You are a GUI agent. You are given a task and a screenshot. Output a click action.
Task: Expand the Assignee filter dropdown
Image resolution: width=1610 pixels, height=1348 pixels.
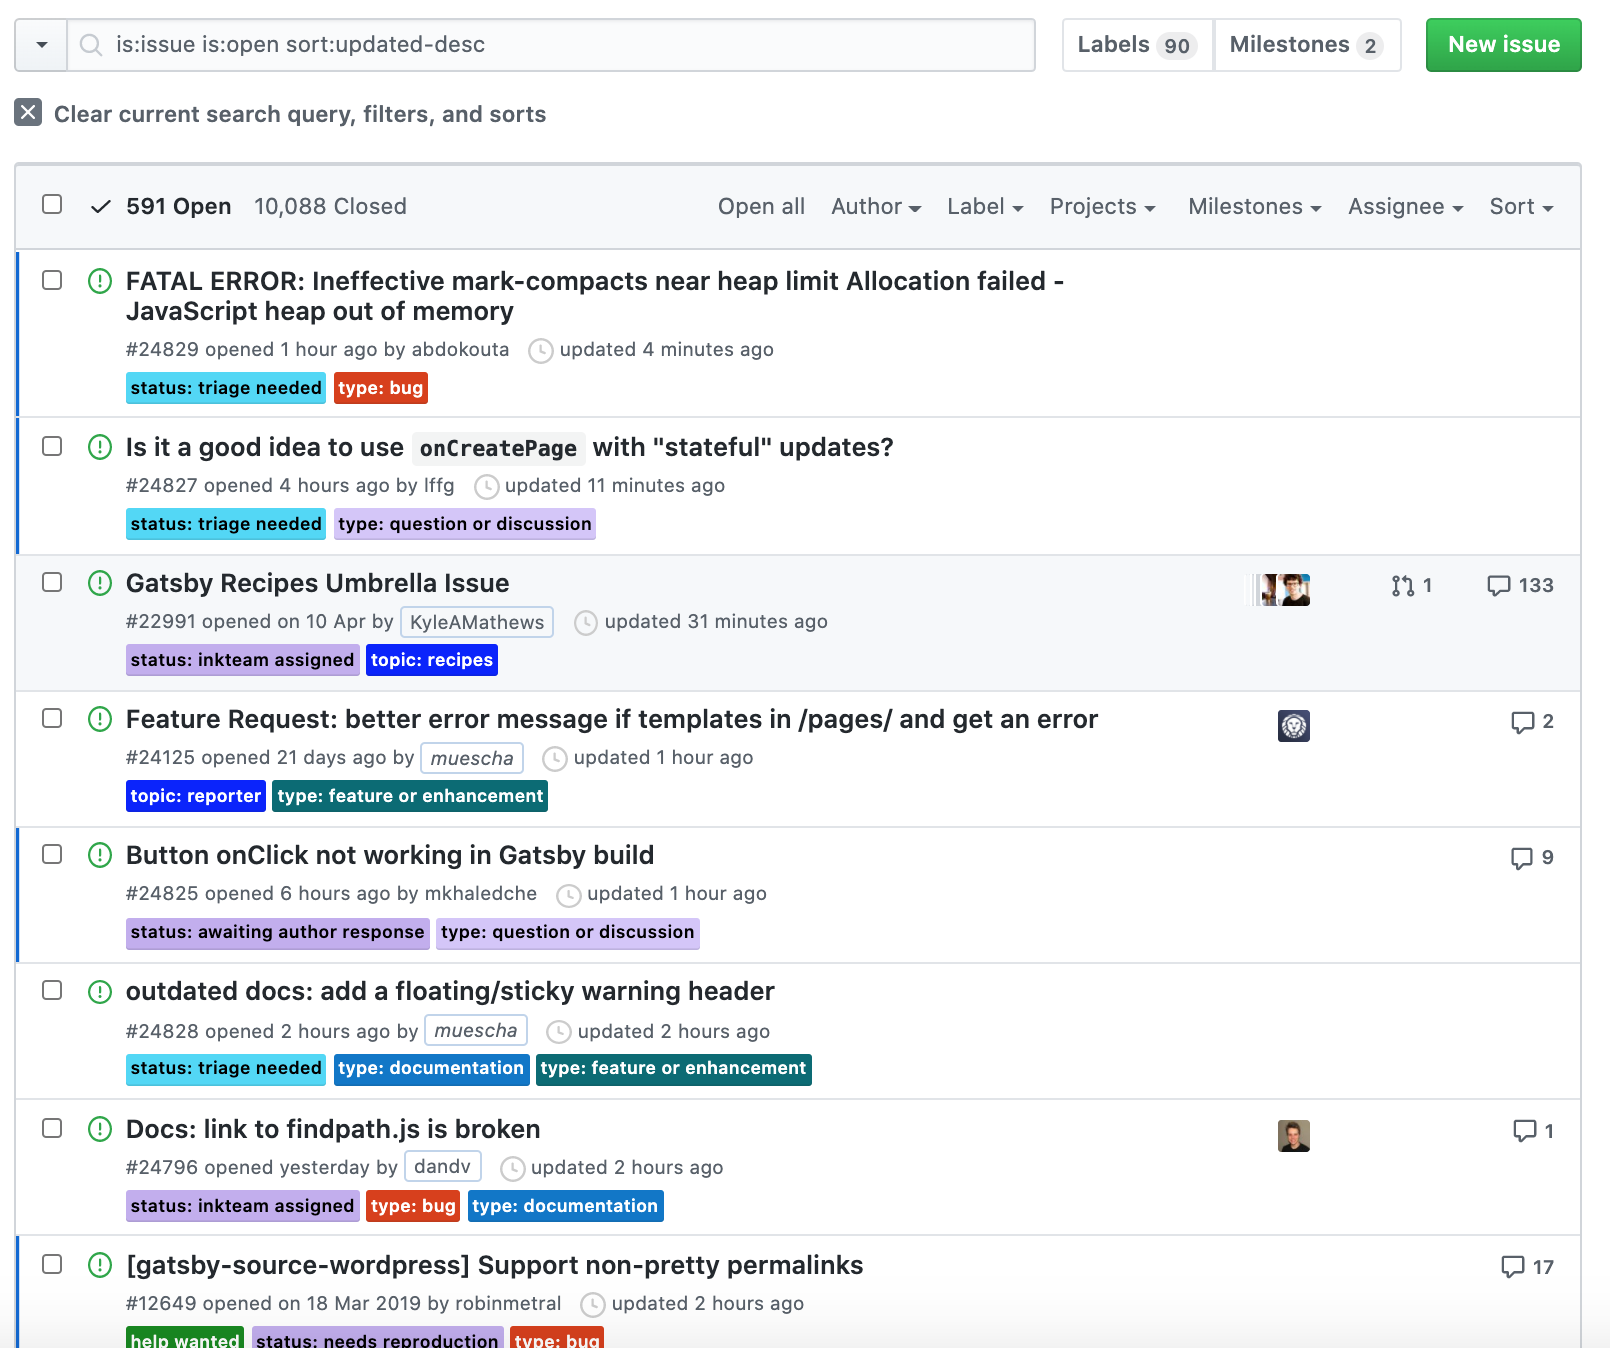click(x=1405, y=207)
